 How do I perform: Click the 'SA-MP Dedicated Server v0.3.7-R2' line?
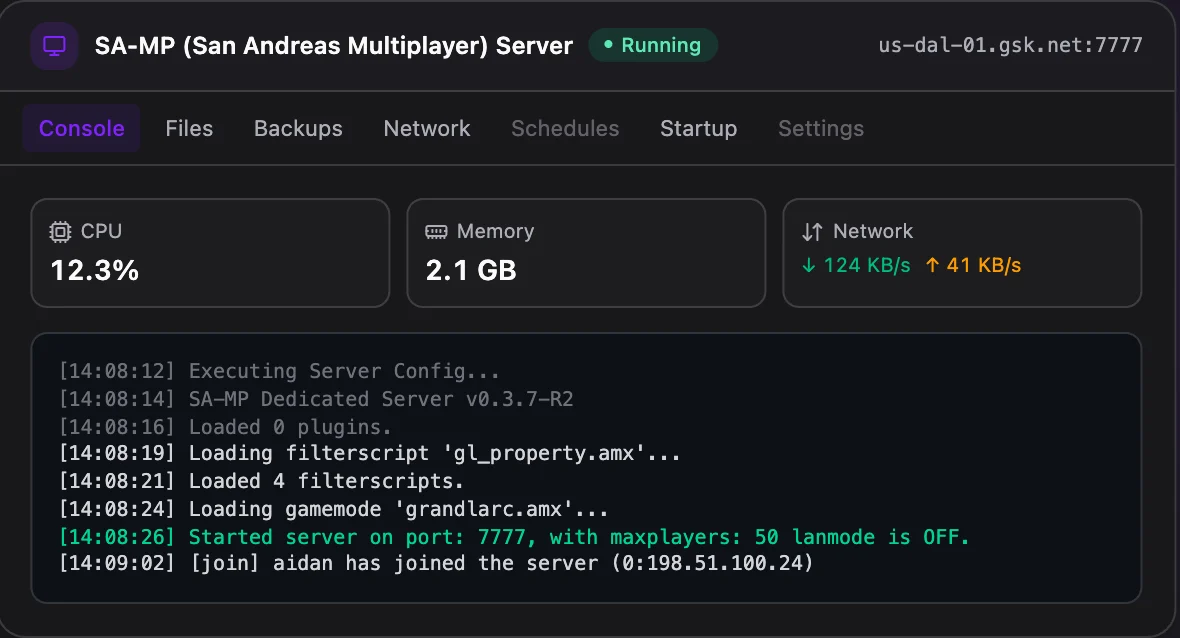(x=316, y=399)
